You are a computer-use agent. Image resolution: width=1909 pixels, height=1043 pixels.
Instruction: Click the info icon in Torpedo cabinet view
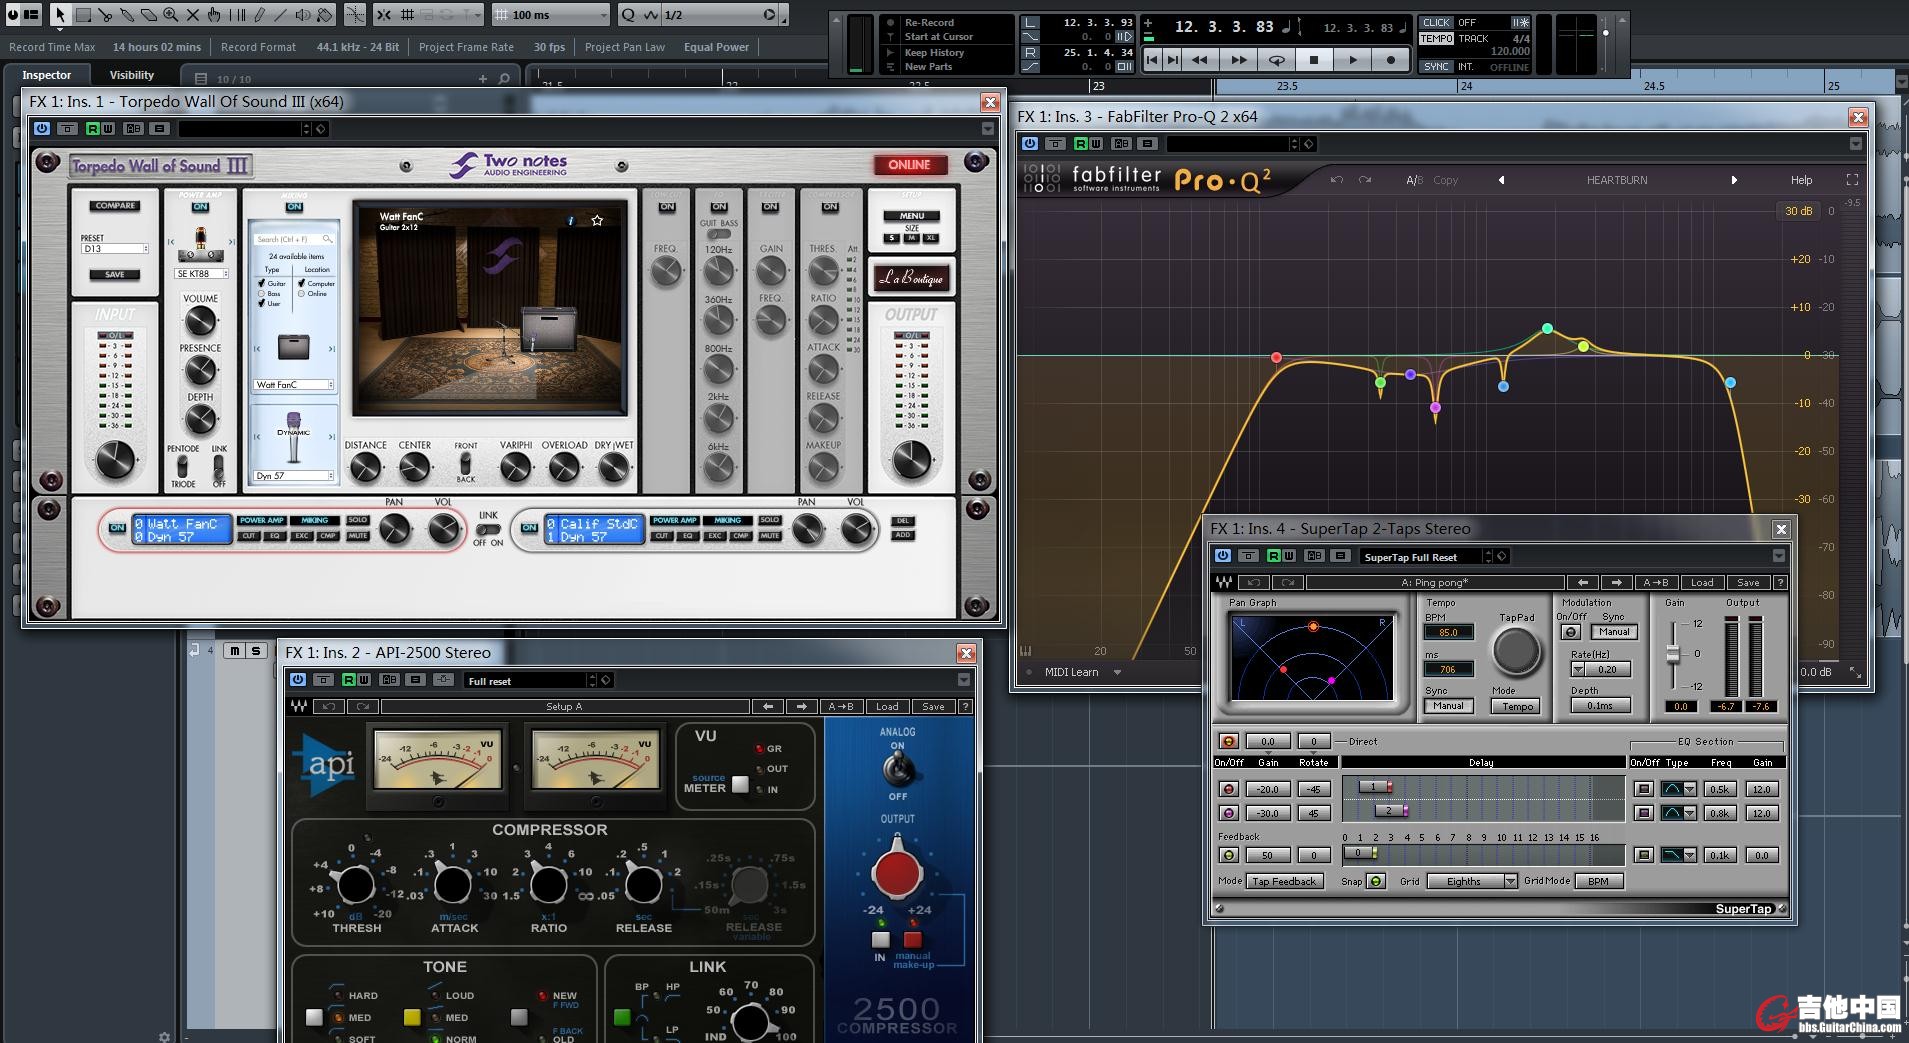pos(571,220)
